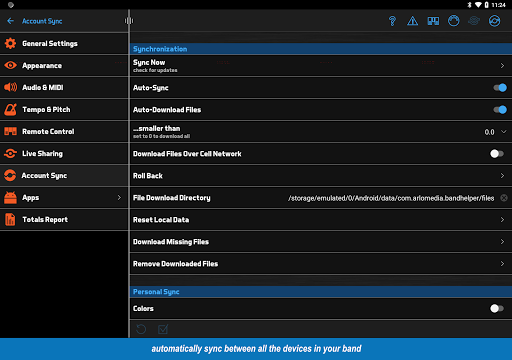Click the Apps Android robot icon
This screenshot has height=360, width=512.
point(10,197)
